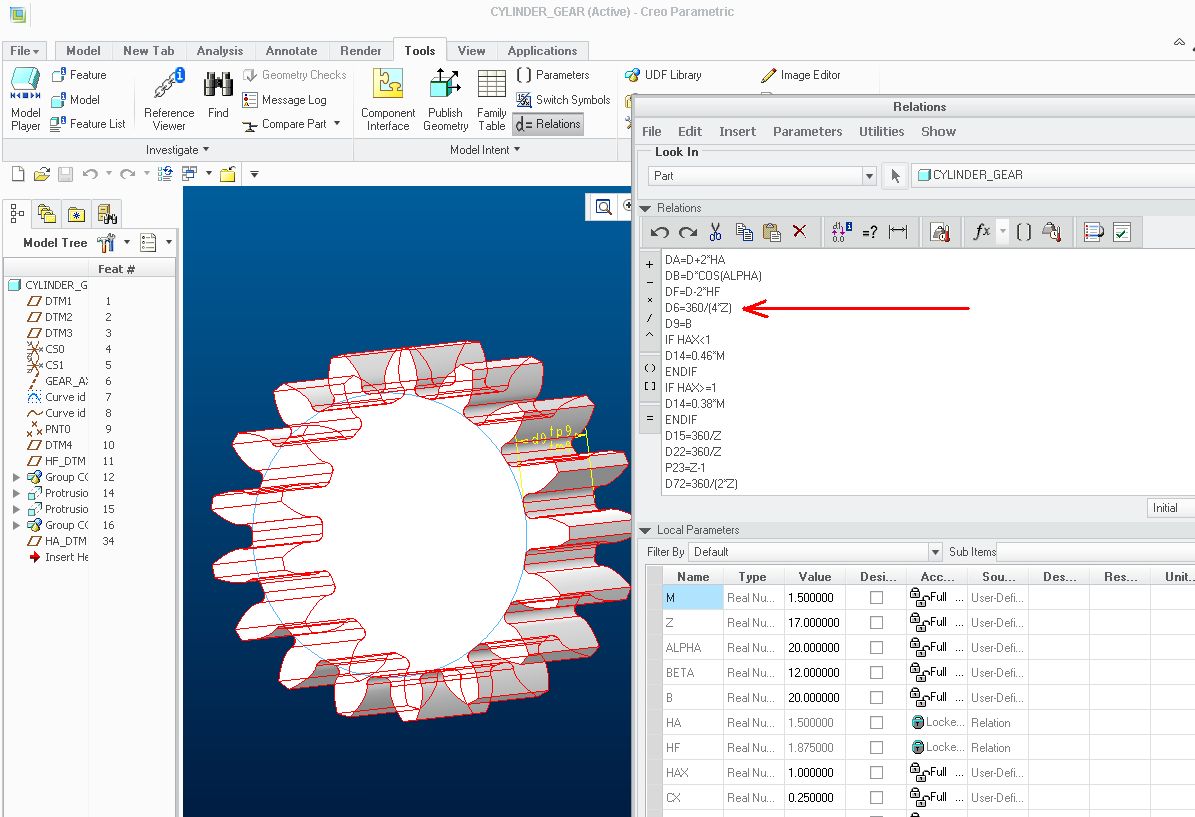This screenshot has width=1195, height=817.
Task: Check the Designate box for BETA
Action: (876, 673)
